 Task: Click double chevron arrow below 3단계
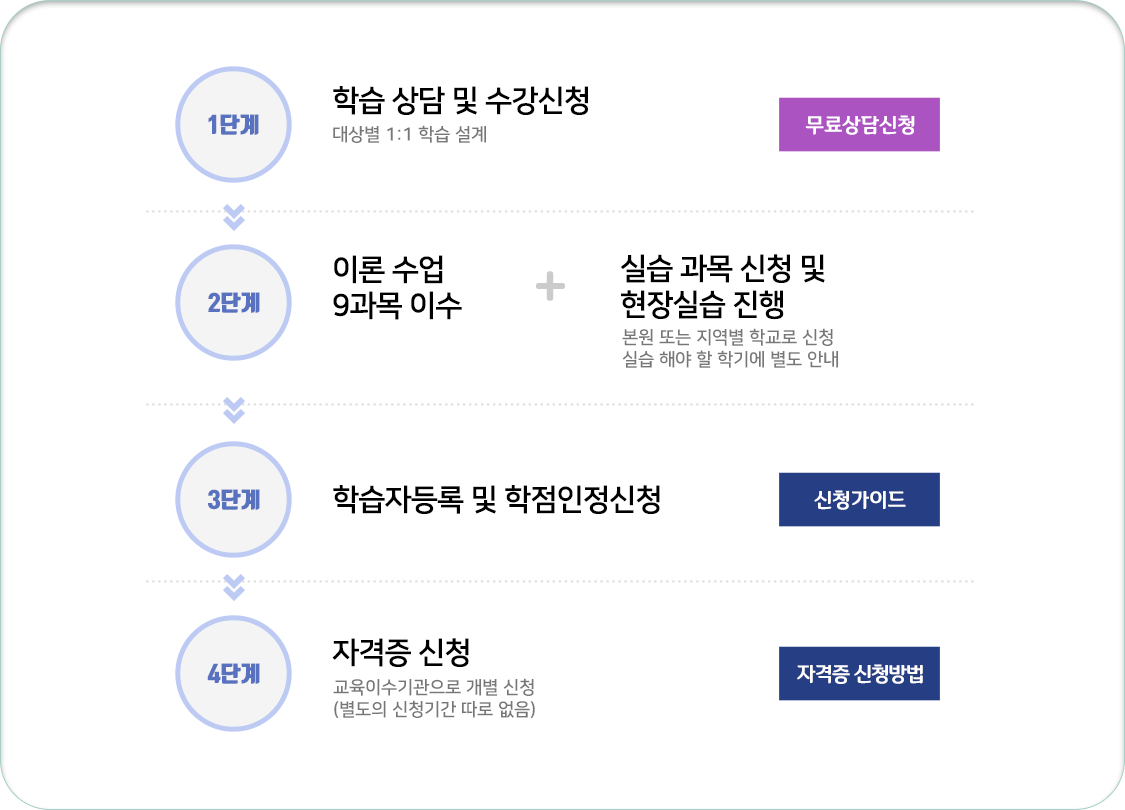pyautogui.click(x=234, y=587)
